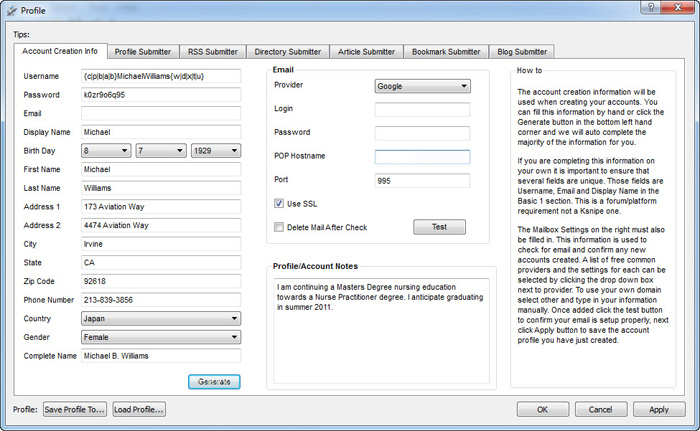Click the Apply button

[659, 409]
